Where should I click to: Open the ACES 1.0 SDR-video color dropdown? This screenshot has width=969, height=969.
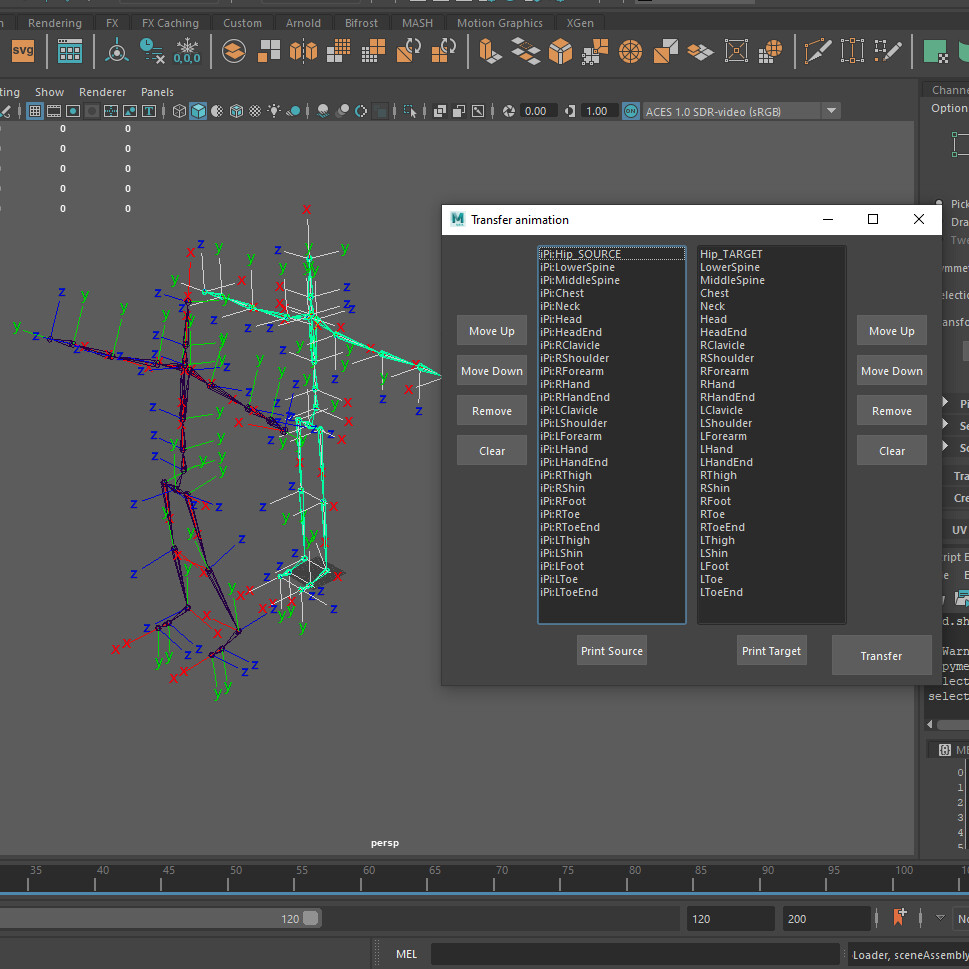point(831,110)
